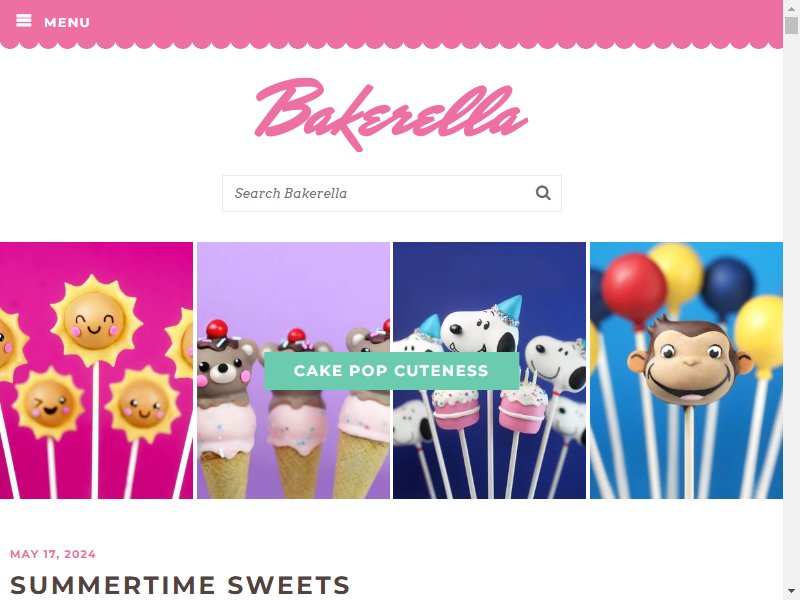Image resolution: width=800 pixels, height=600 pixels.
Task: Click the May 17, 2024 date link
Action: (x=53, y=554)
